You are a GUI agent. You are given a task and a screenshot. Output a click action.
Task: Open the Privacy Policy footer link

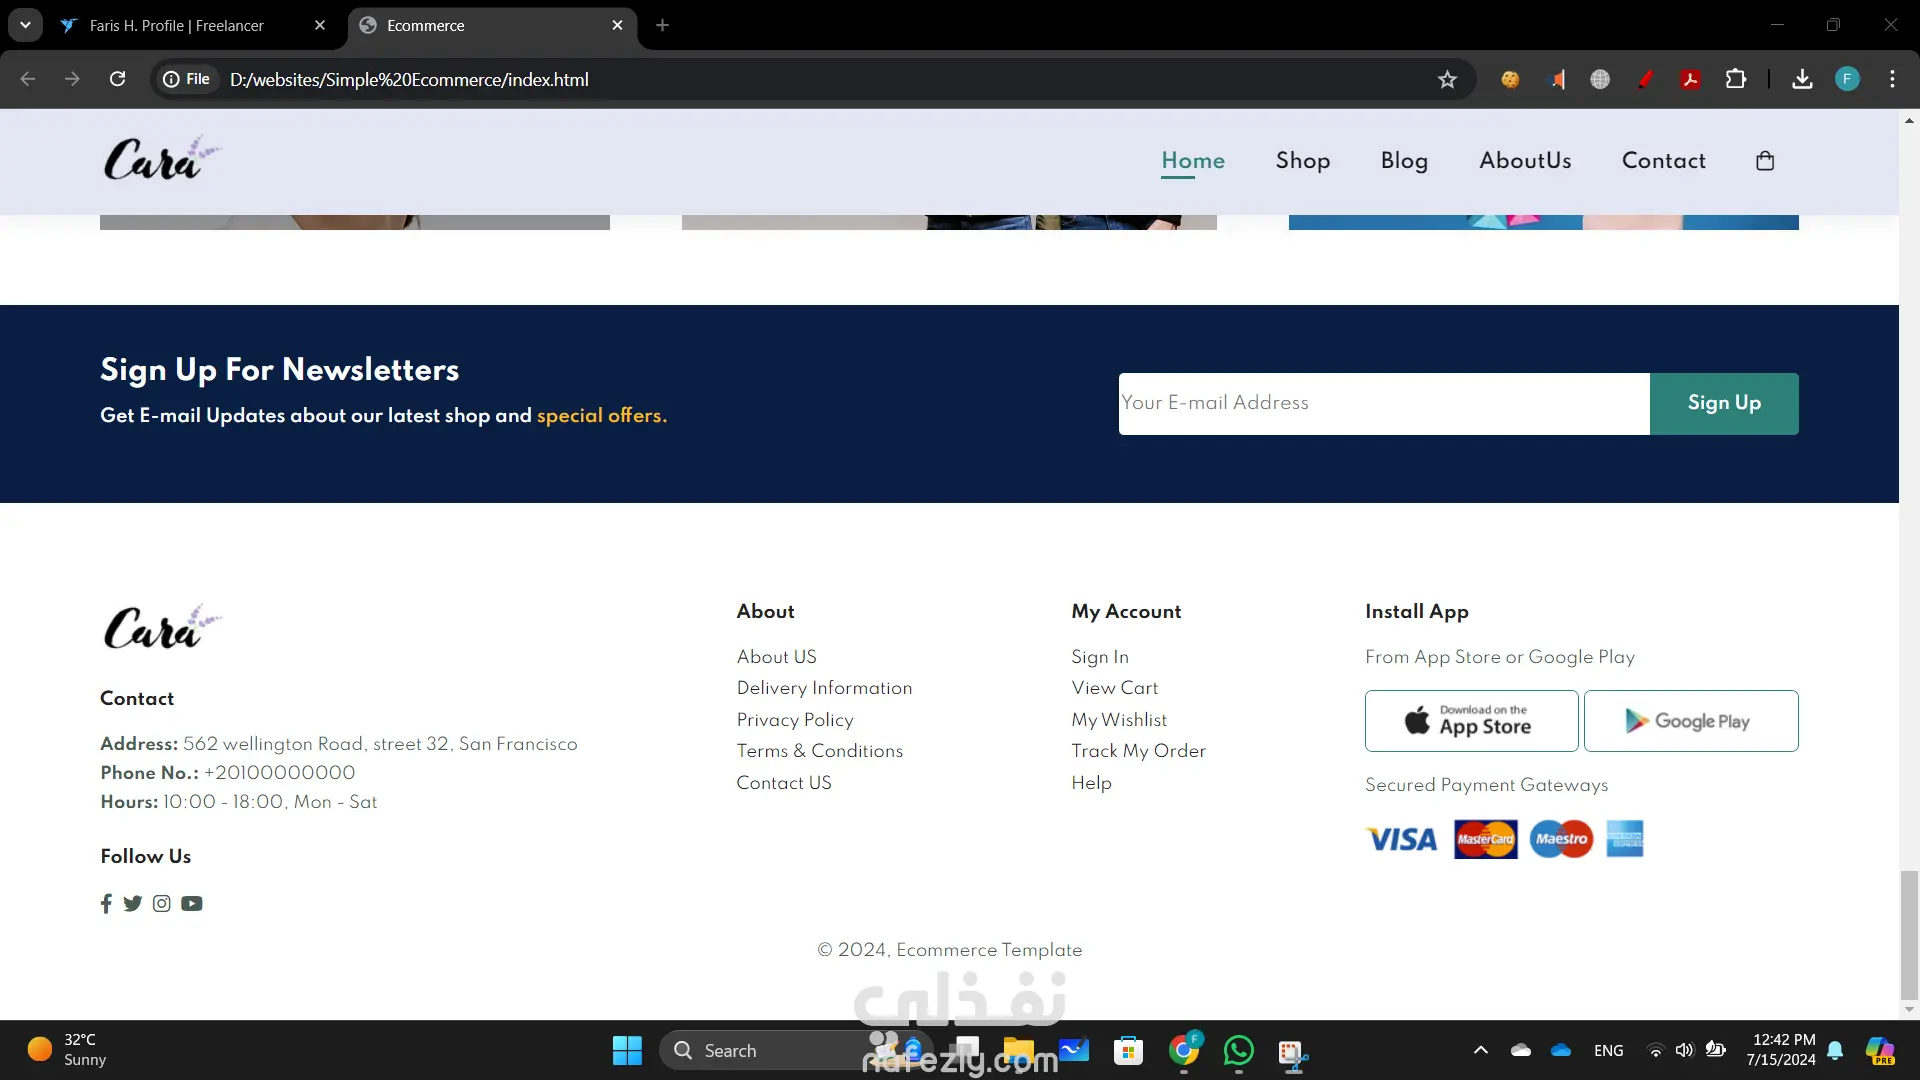(x=795, y=720)
